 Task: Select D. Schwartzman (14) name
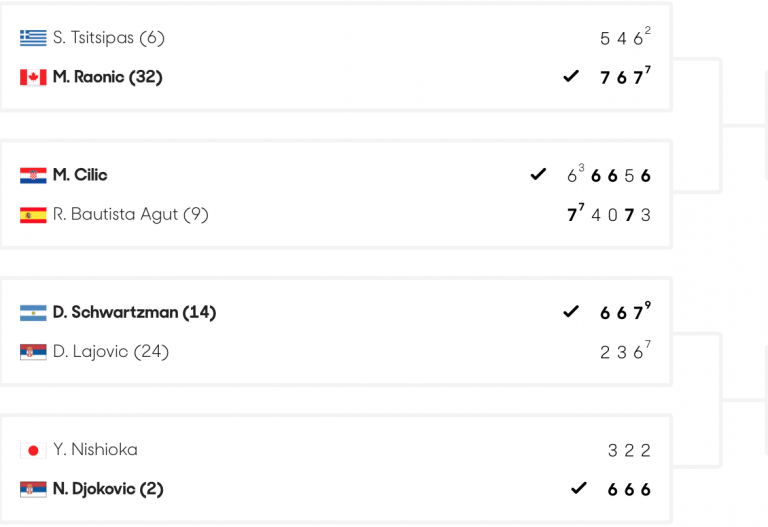(135, 312)
